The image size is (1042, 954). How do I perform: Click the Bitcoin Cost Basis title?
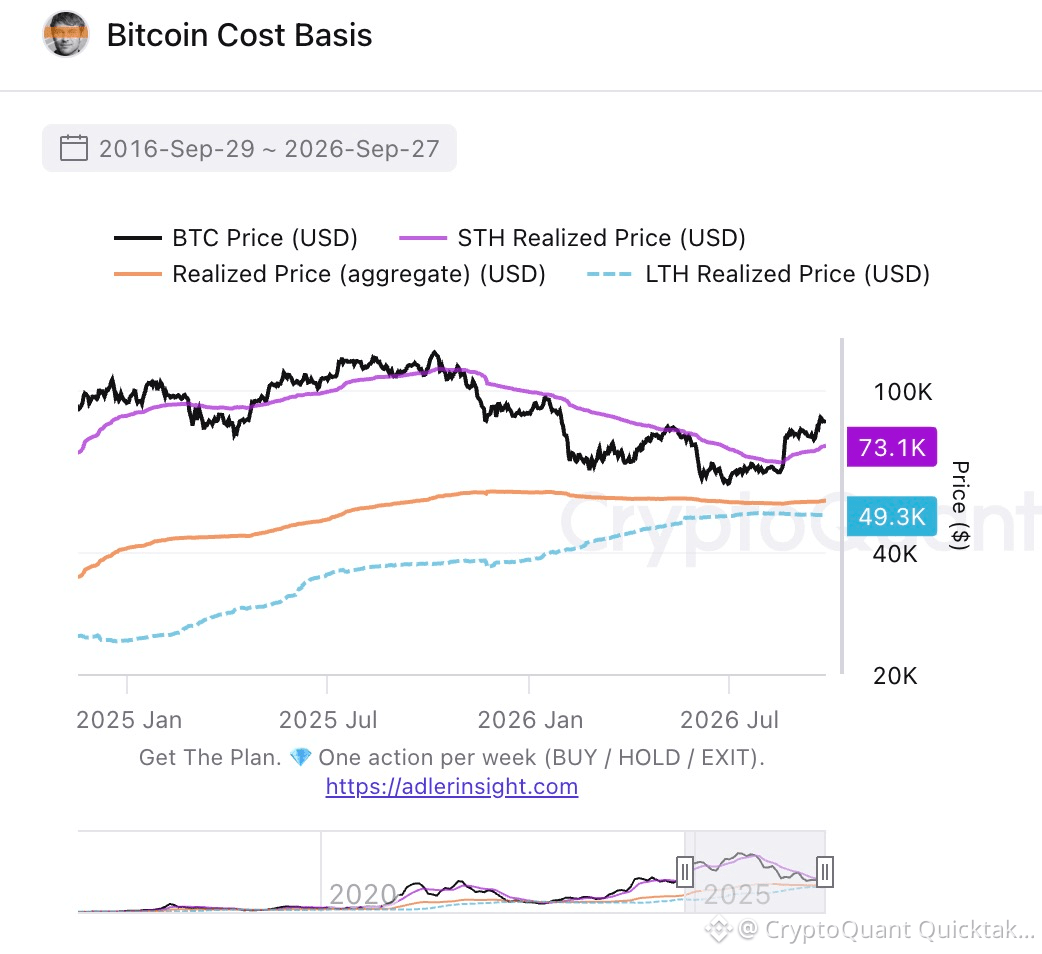click(x=239, y=35)
